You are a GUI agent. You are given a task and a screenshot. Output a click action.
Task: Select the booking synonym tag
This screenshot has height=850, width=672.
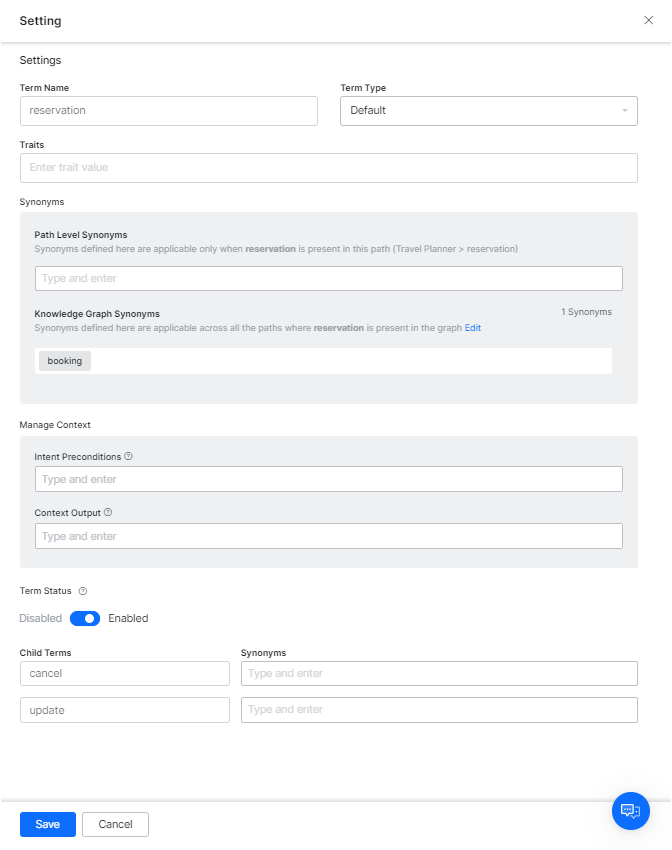[65, 361]
